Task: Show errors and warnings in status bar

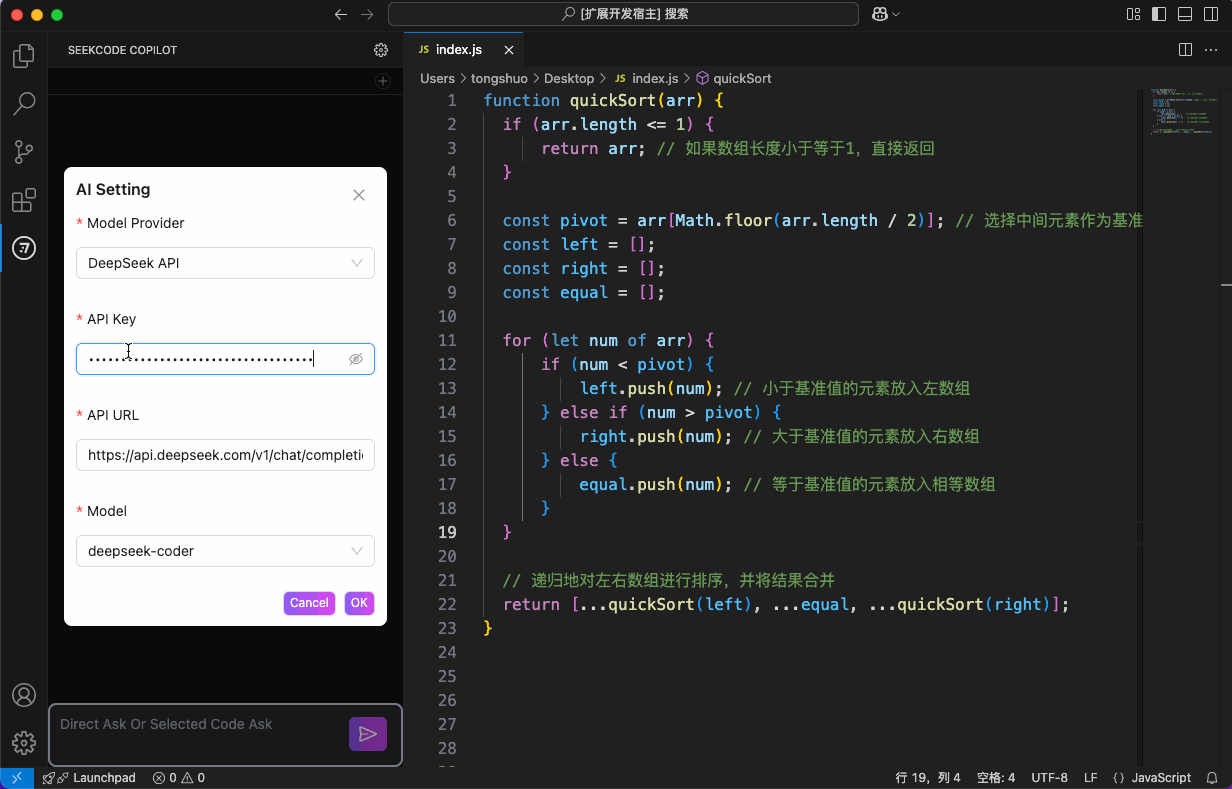Action: (x=179, y=778)
